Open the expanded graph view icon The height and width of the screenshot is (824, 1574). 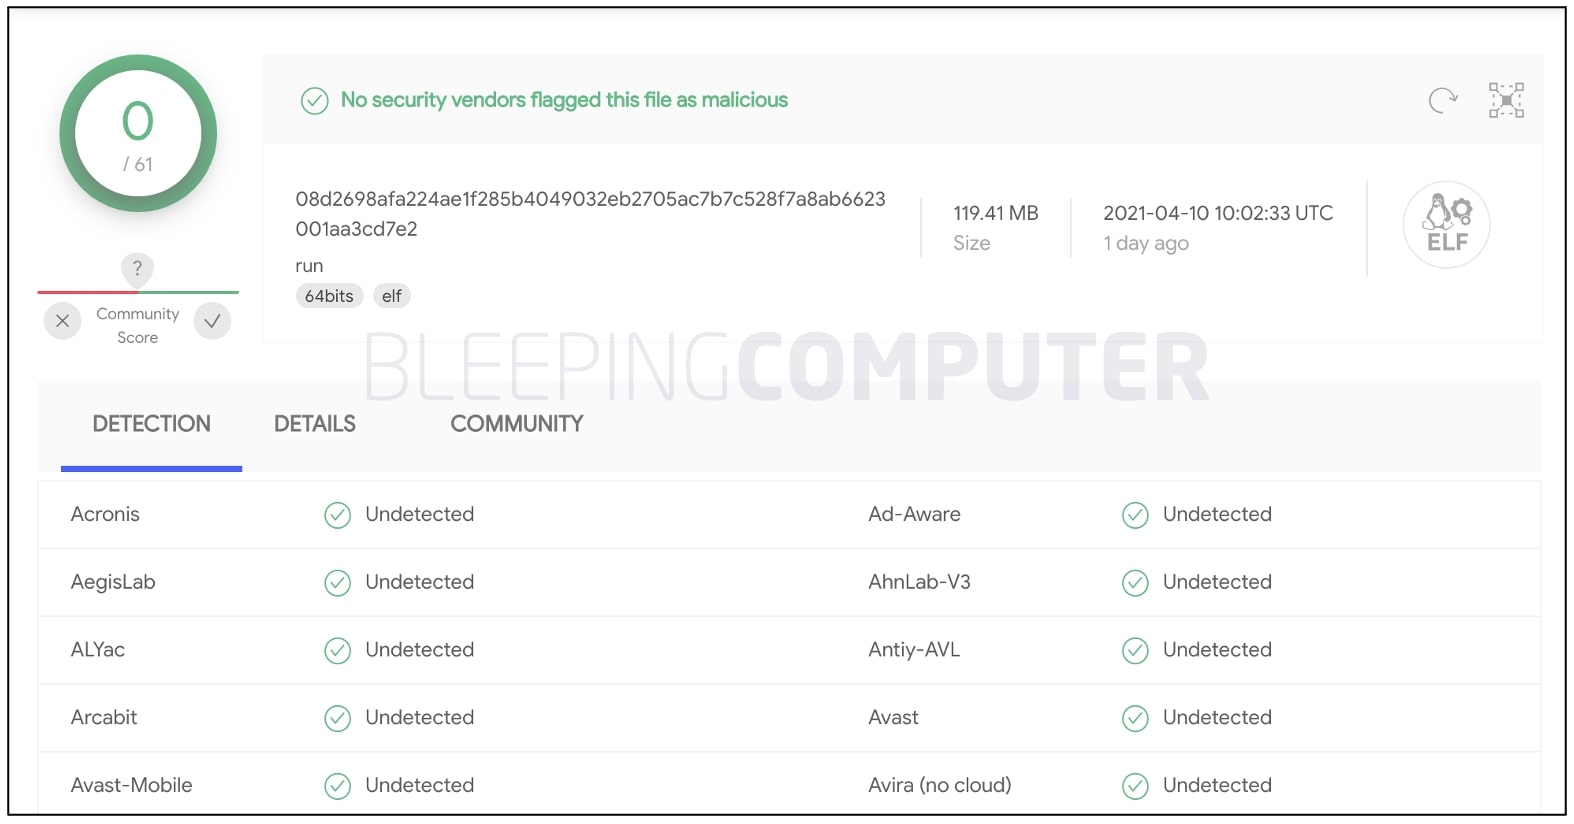coord(1505,100)
